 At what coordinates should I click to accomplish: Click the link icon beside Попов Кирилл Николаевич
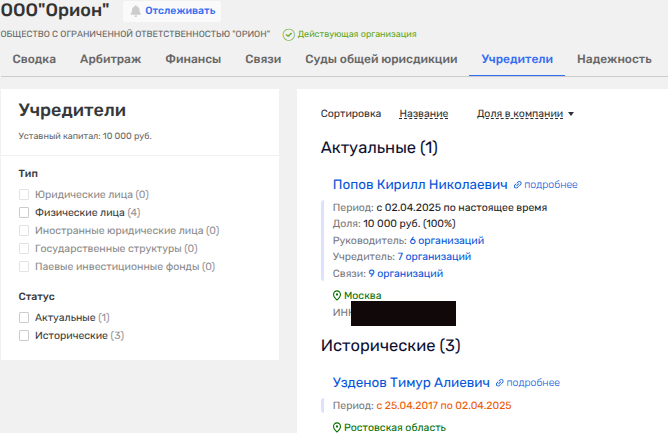click(518, 185)
